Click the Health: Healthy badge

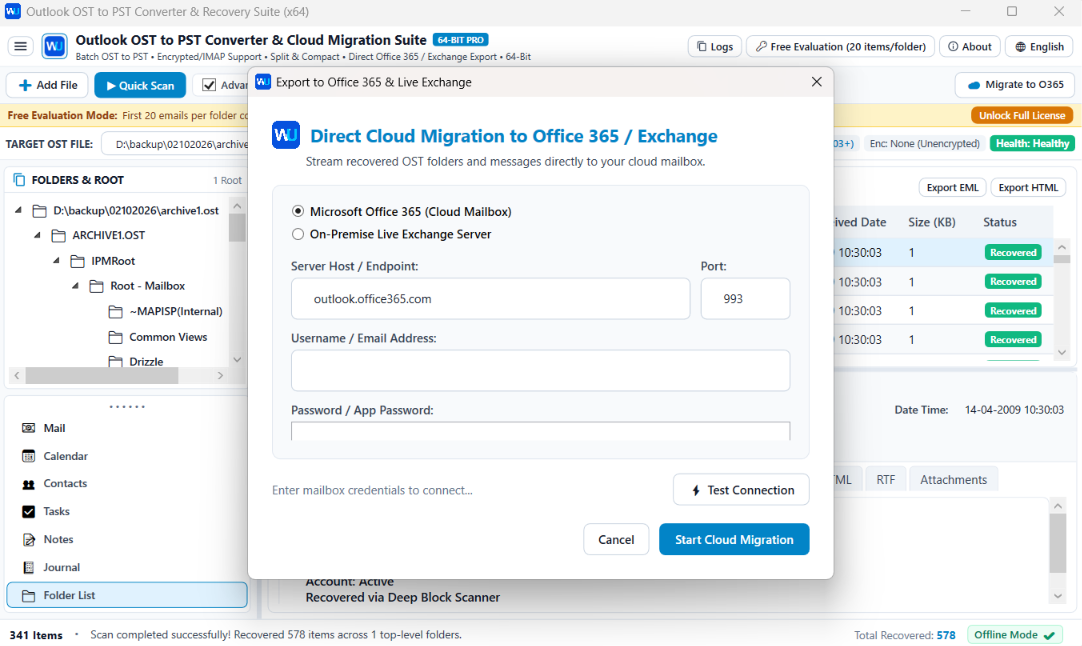pos(1032,144)
